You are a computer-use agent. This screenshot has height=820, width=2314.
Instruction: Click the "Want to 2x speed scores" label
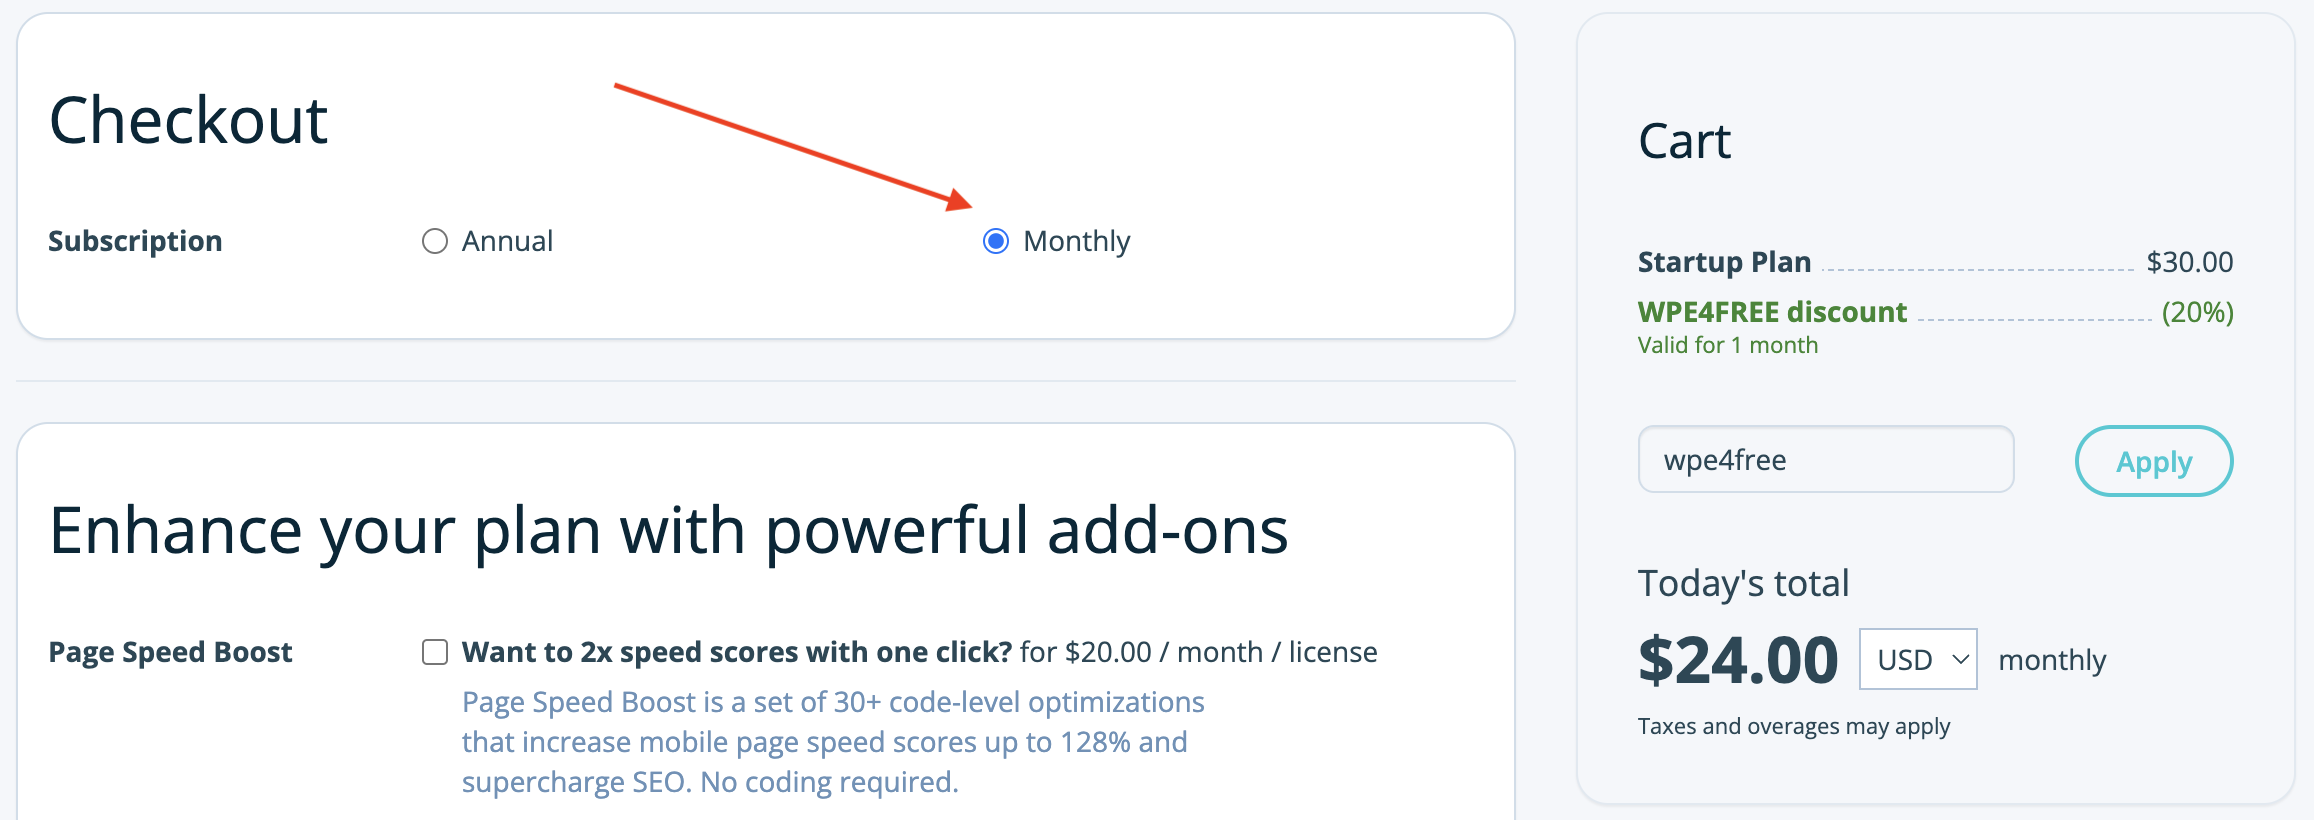click(737, 652)
